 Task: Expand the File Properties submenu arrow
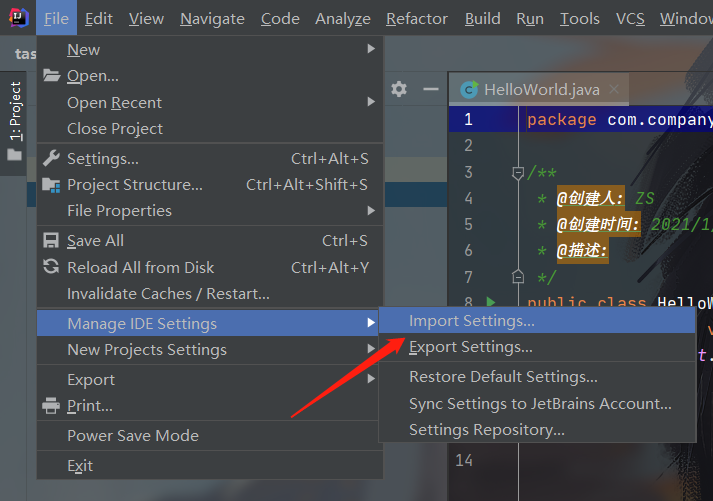[371, 210]
